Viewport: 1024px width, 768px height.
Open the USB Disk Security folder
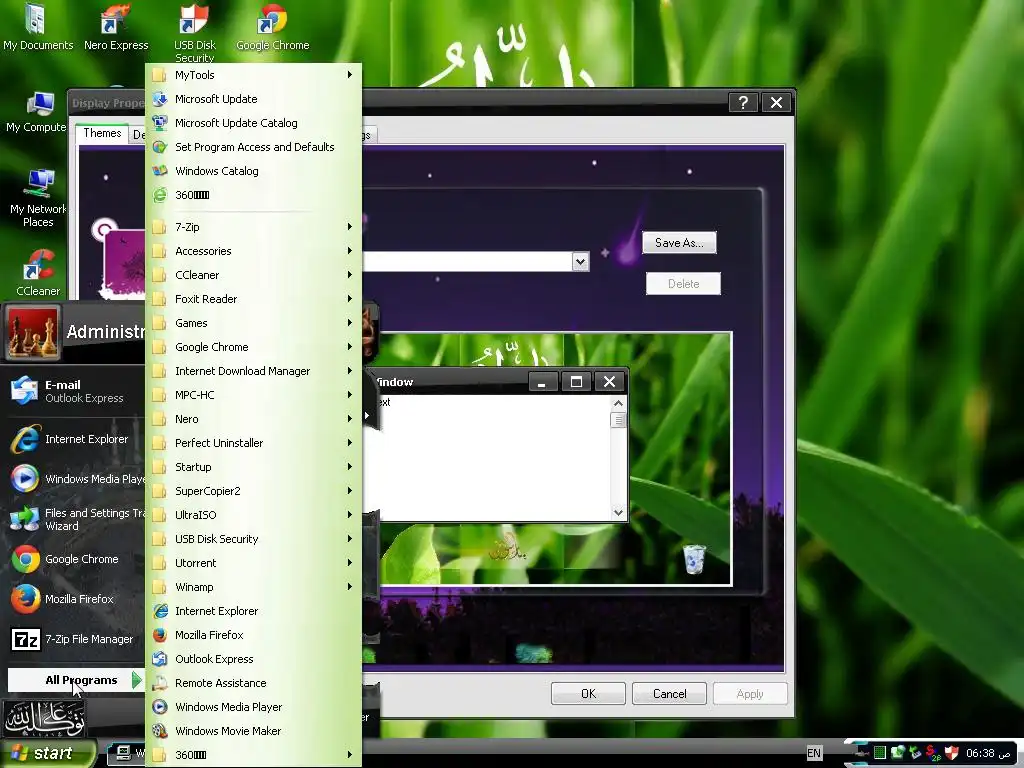[x=253, y=539]
